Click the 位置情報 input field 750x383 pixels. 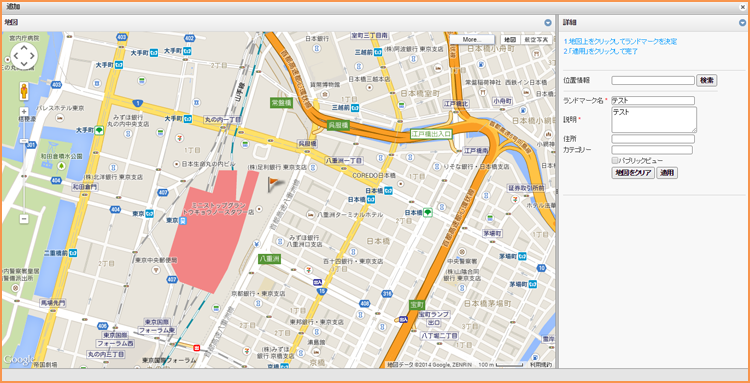point(653,80)
